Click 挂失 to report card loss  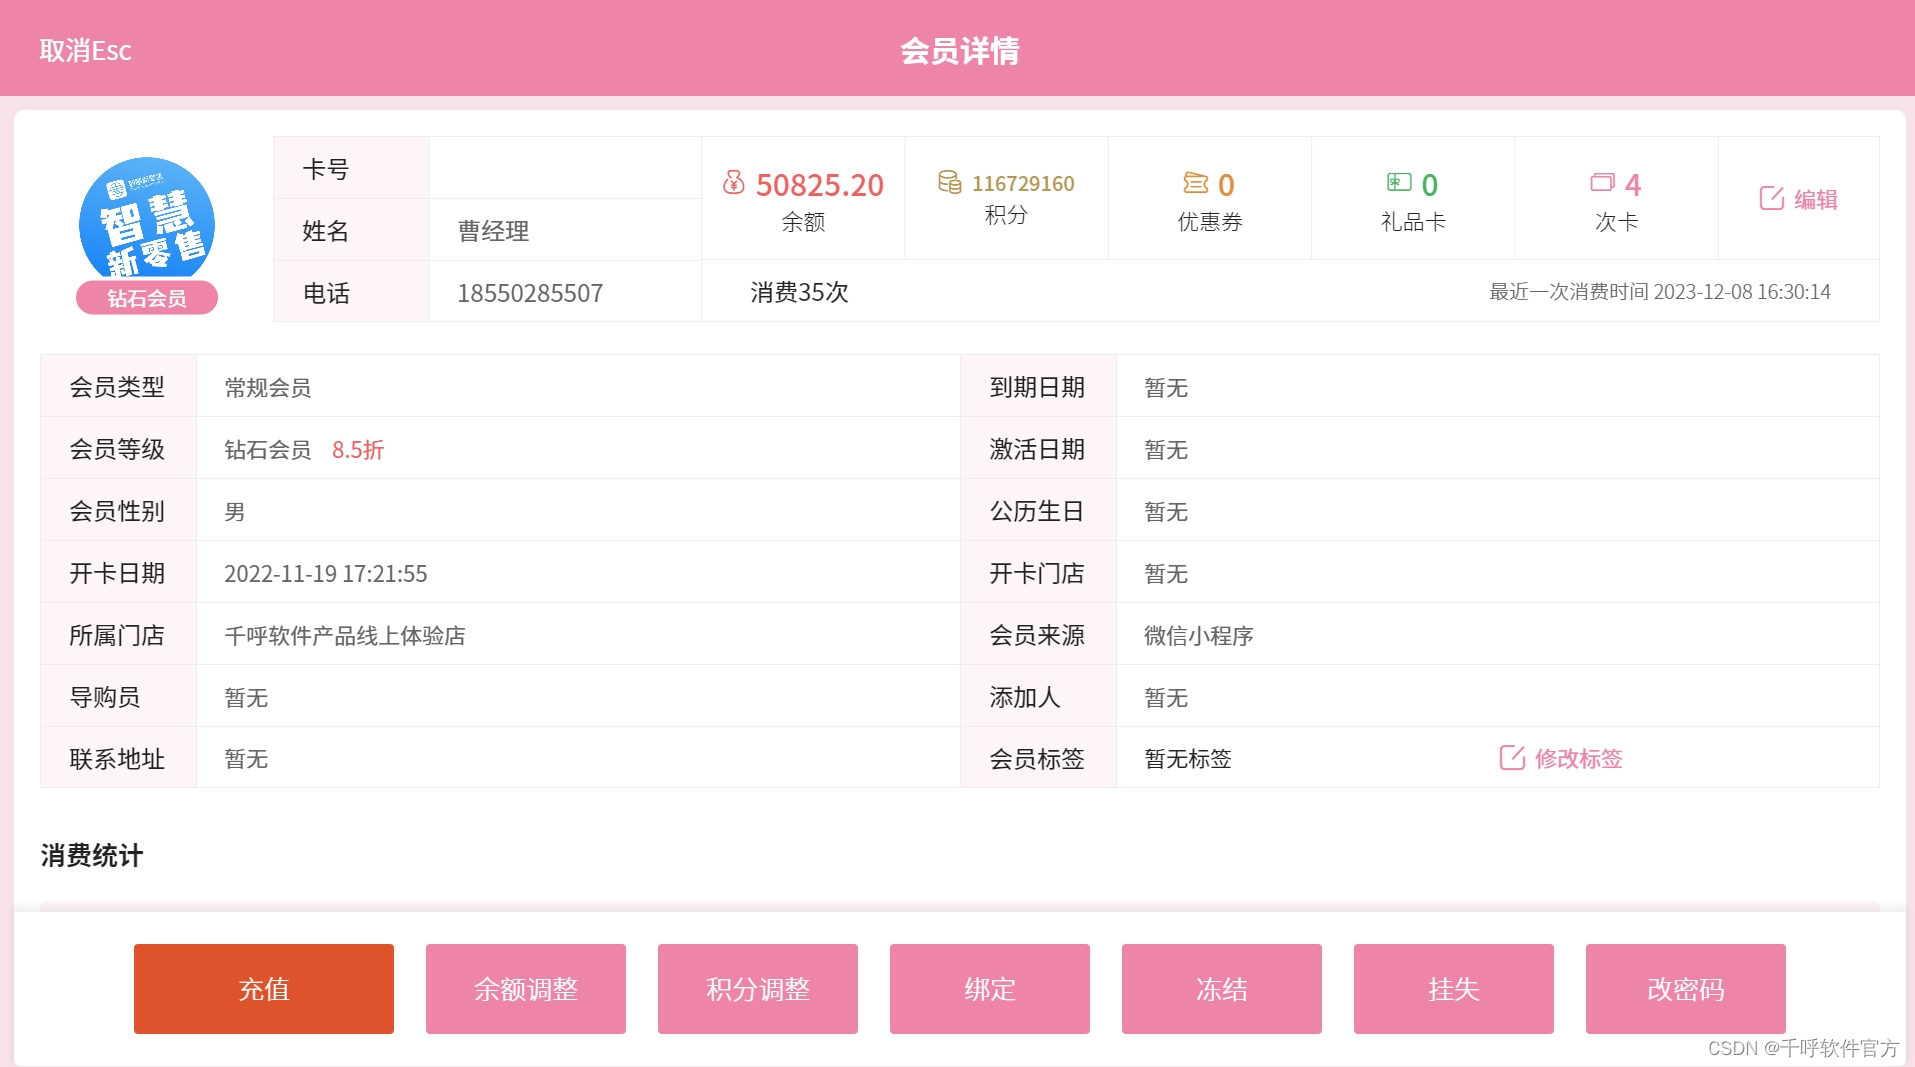(1453, 989)
